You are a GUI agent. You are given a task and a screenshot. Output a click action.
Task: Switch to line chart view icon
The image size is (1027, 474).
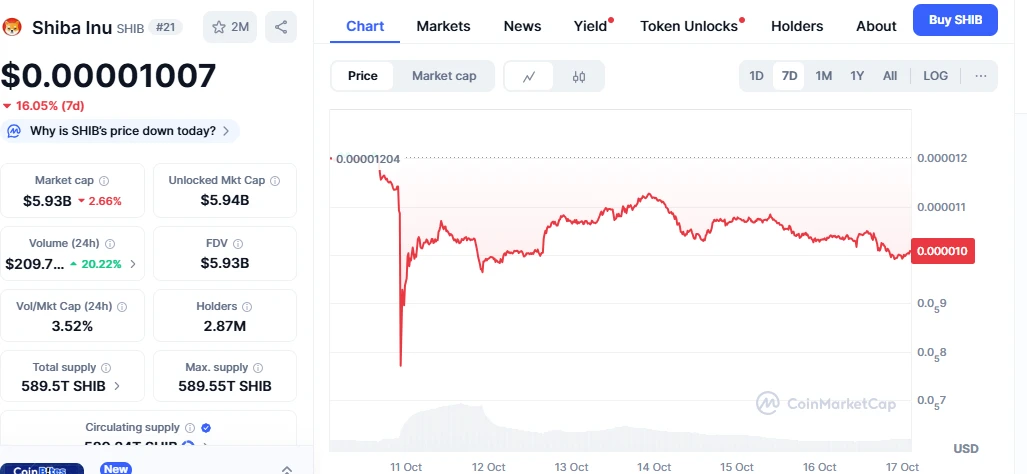click(529, 76)
